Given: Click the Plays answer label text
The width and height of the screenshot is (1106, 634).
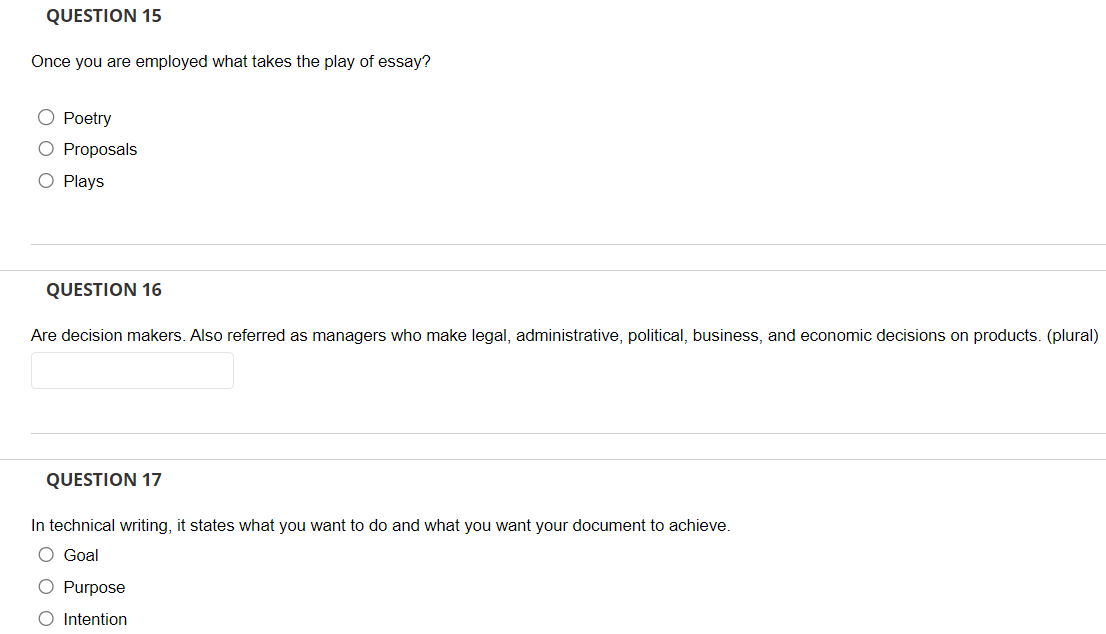Looking at the screenshot, I should pyautogui.click(x=83, y=181).
